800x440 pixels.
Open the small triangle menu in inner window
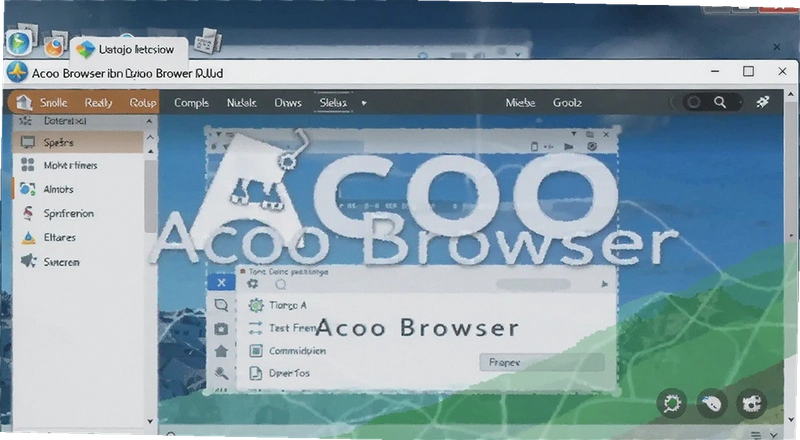(x=573, y=134)
